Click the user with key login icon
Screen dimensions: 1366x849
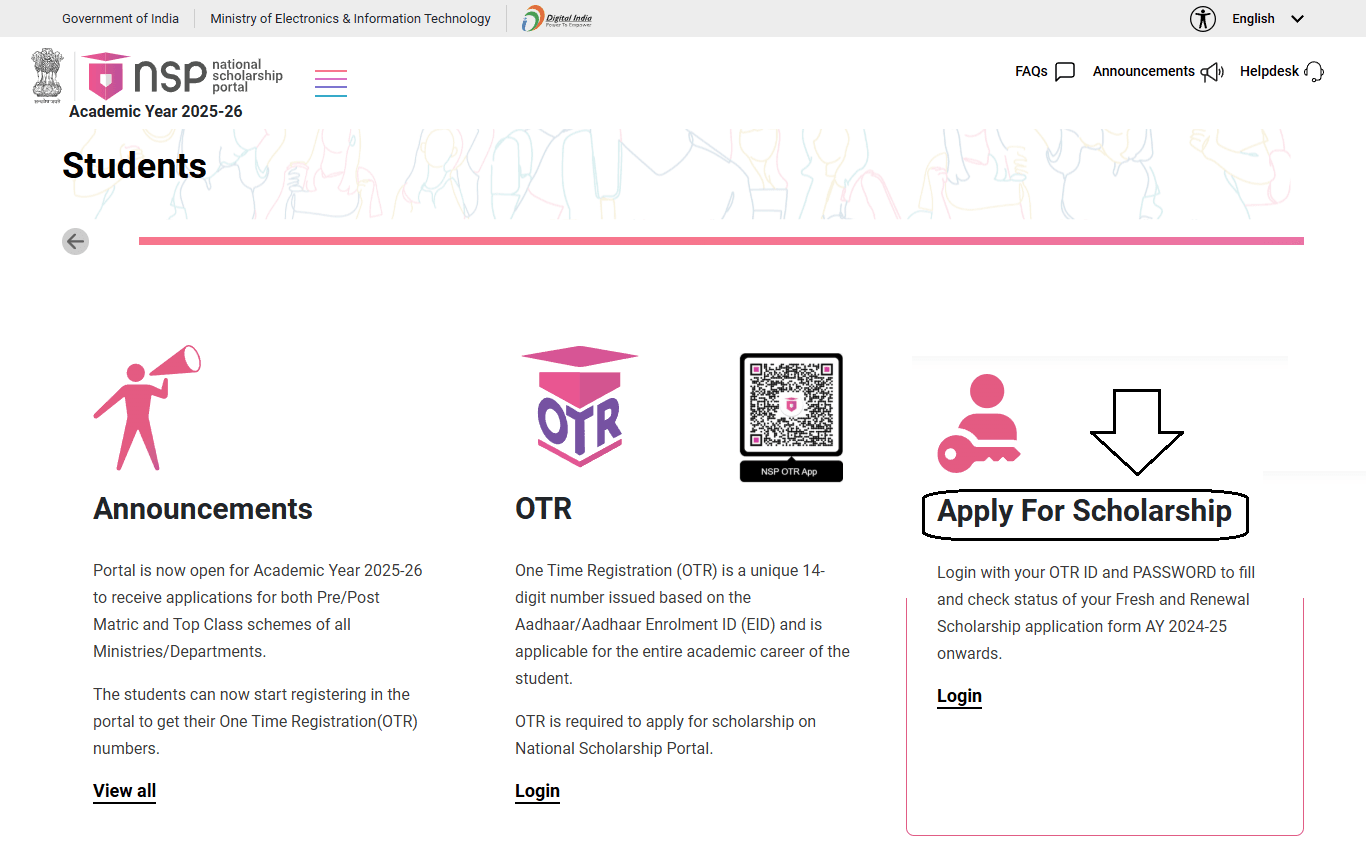[978, 423]
